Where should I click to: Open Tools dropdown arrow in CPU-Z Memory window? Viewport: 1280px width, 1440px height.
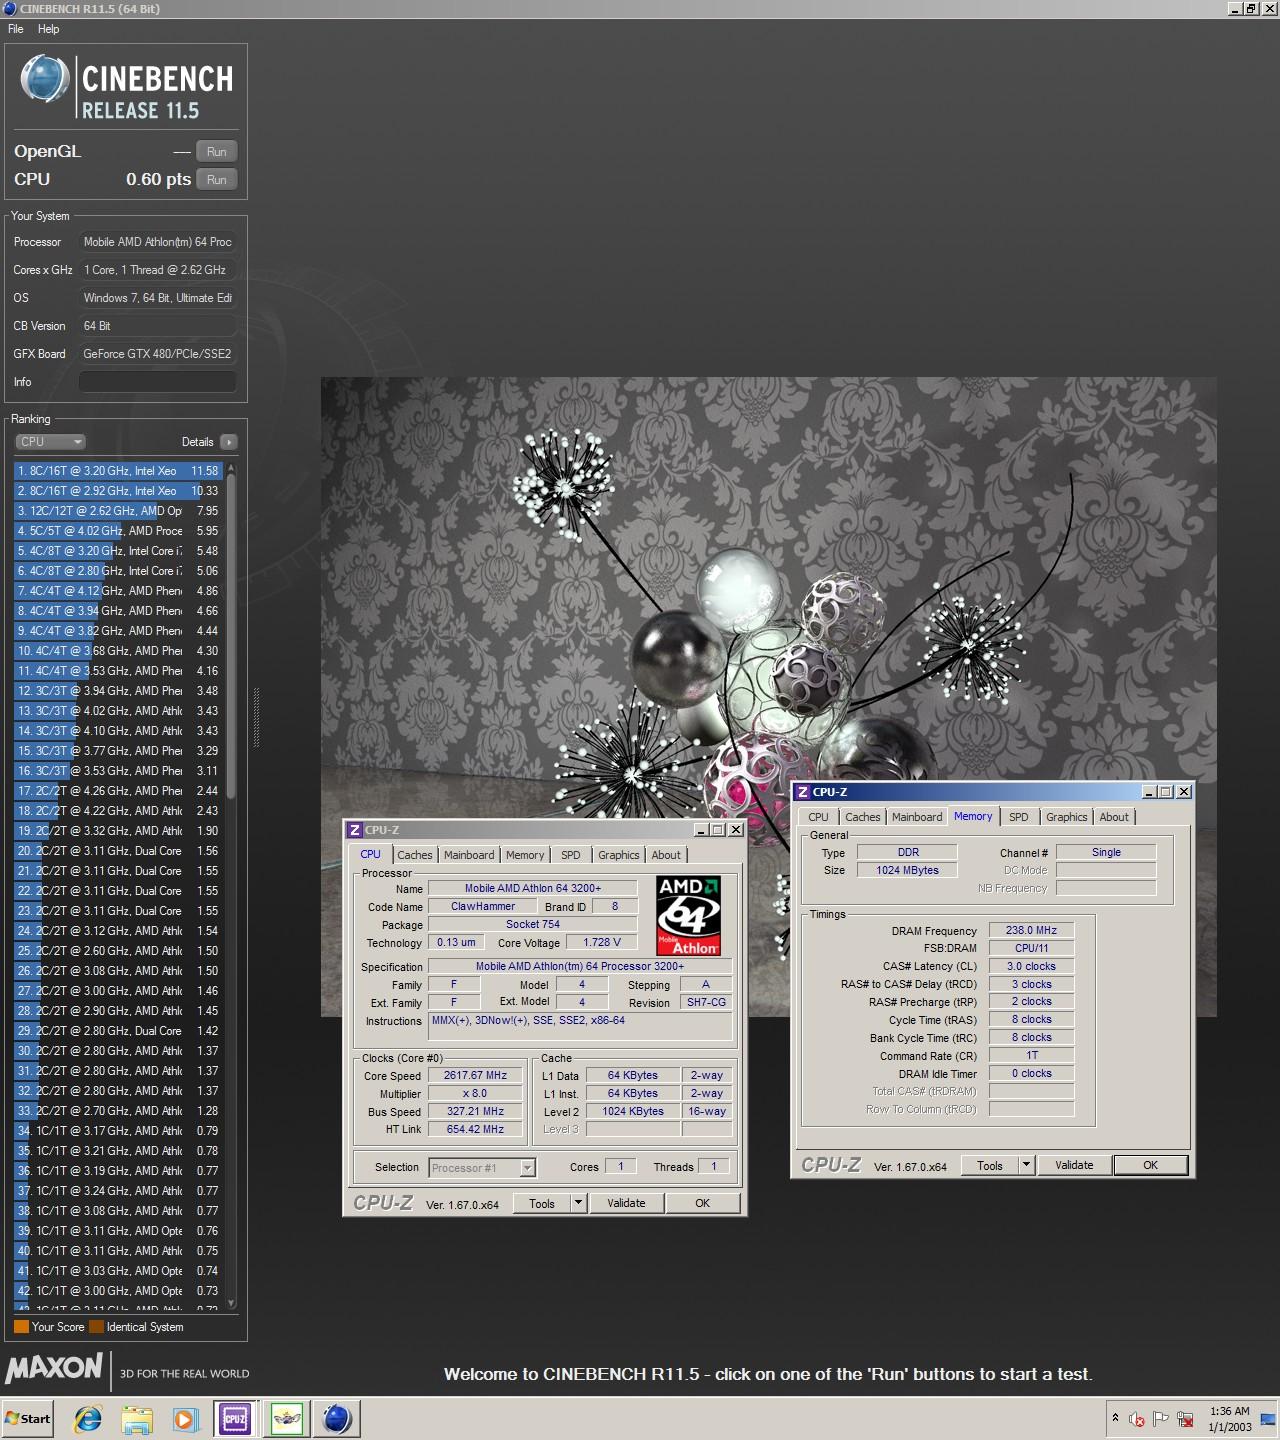(x=1026, y=1165)
